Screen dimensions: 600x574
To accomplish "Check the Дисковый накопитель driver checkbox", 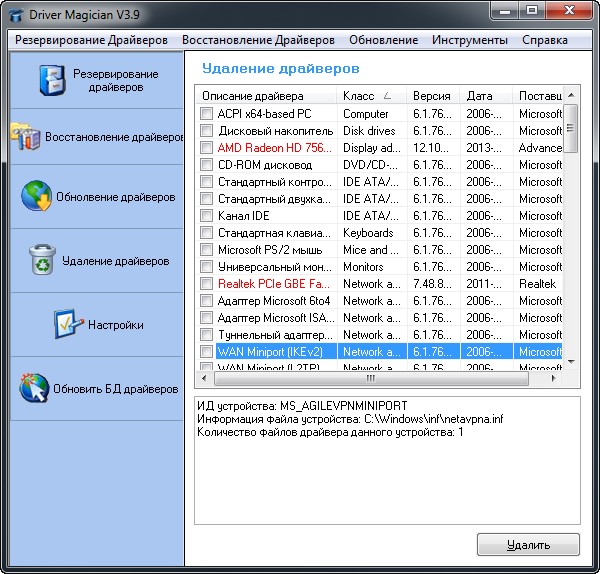I will 206,130.
